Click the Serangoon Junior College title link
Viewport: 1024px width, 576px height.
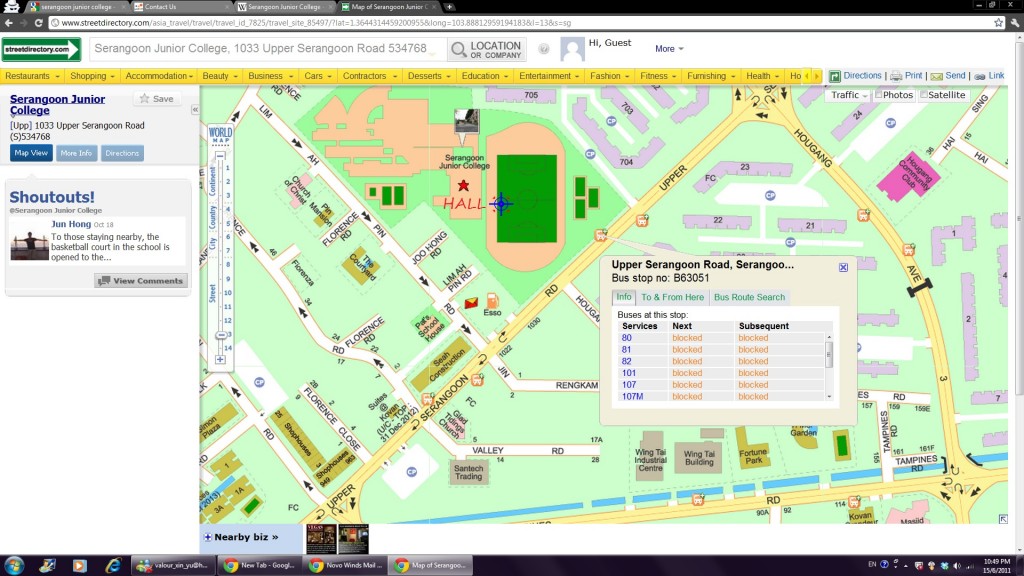[57, 104]
